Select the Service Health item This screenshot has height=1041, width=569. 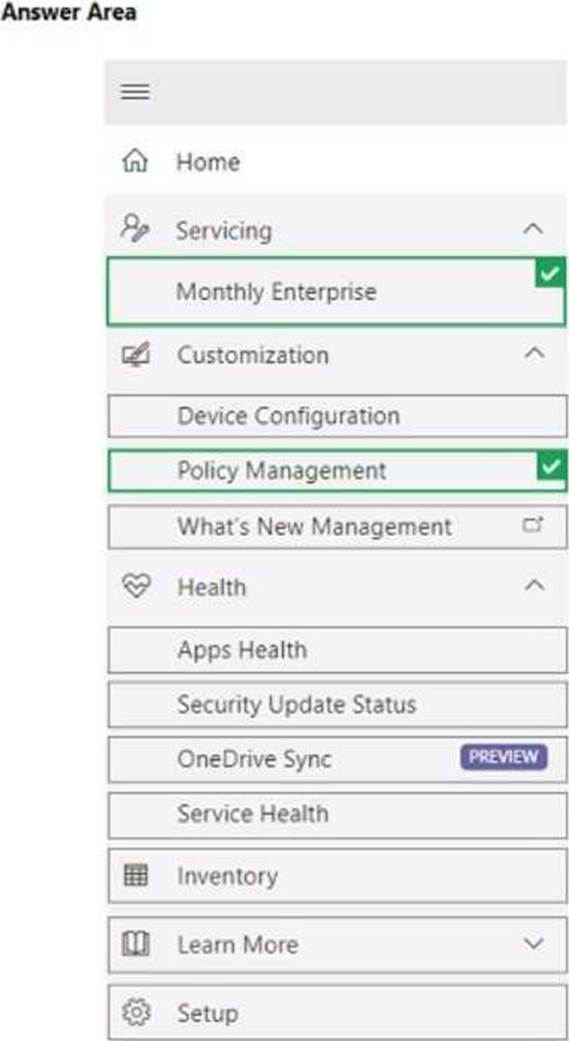tap(338, 815)
